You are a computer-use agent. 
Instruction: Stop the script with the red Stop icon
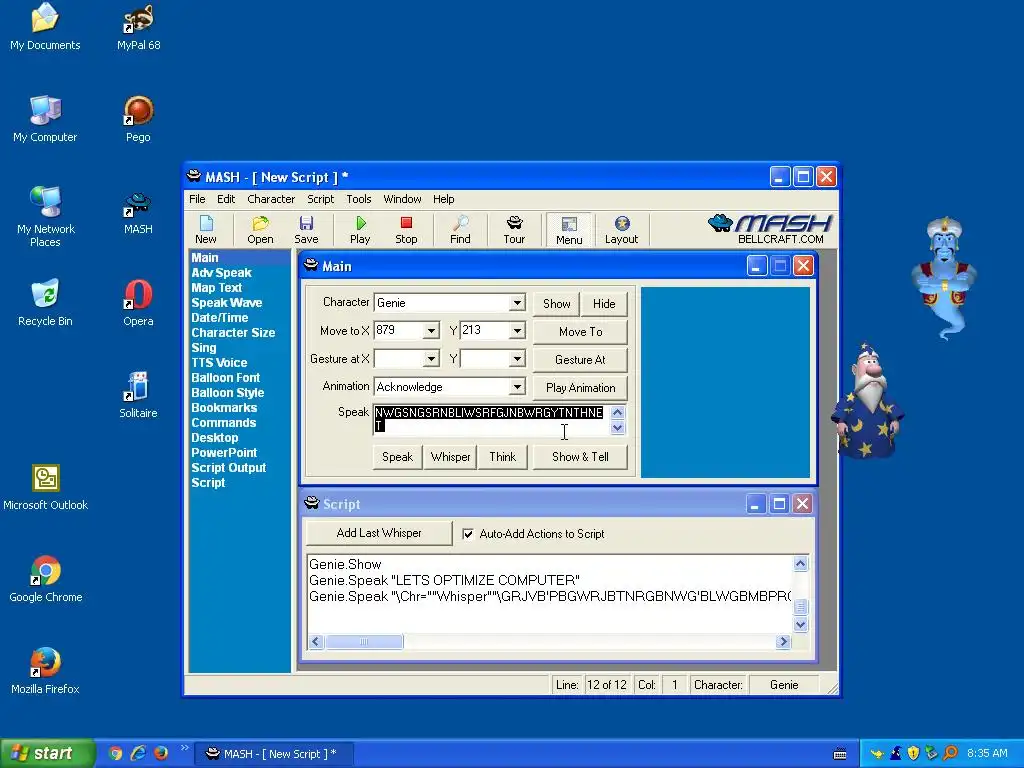tap(406, 230)
